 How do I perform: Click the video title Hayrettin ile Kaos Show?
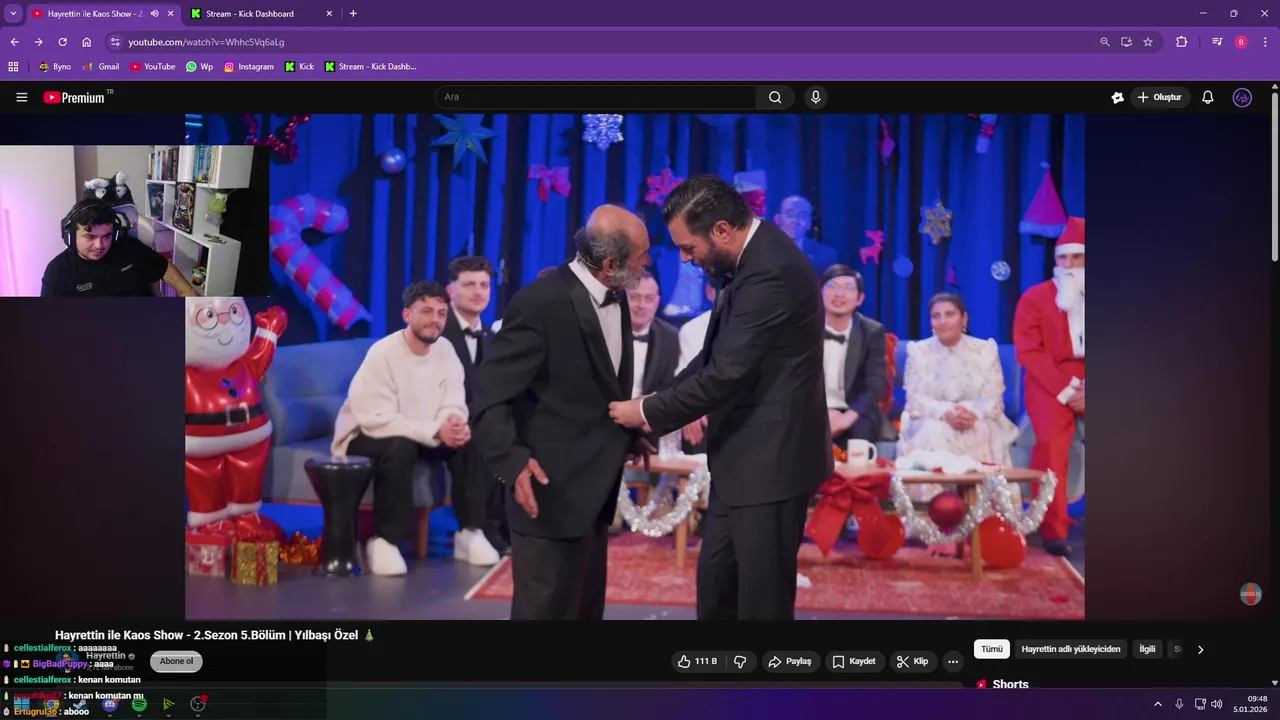pyautogui.click(x=215, y=635)
